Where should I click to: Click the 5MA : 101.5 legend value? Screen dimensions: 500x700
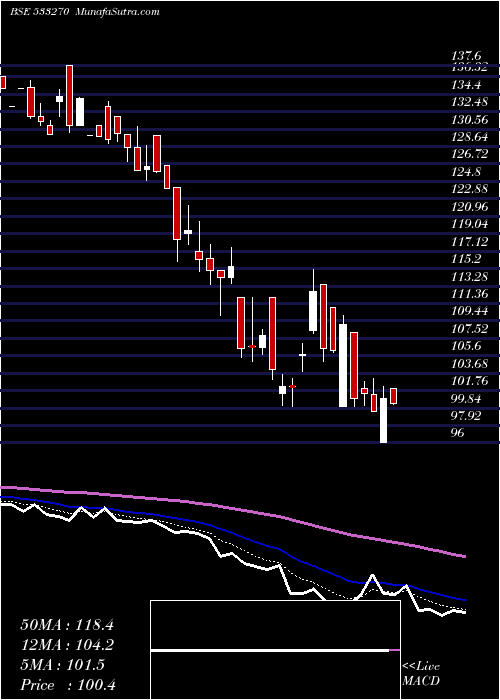62,665
